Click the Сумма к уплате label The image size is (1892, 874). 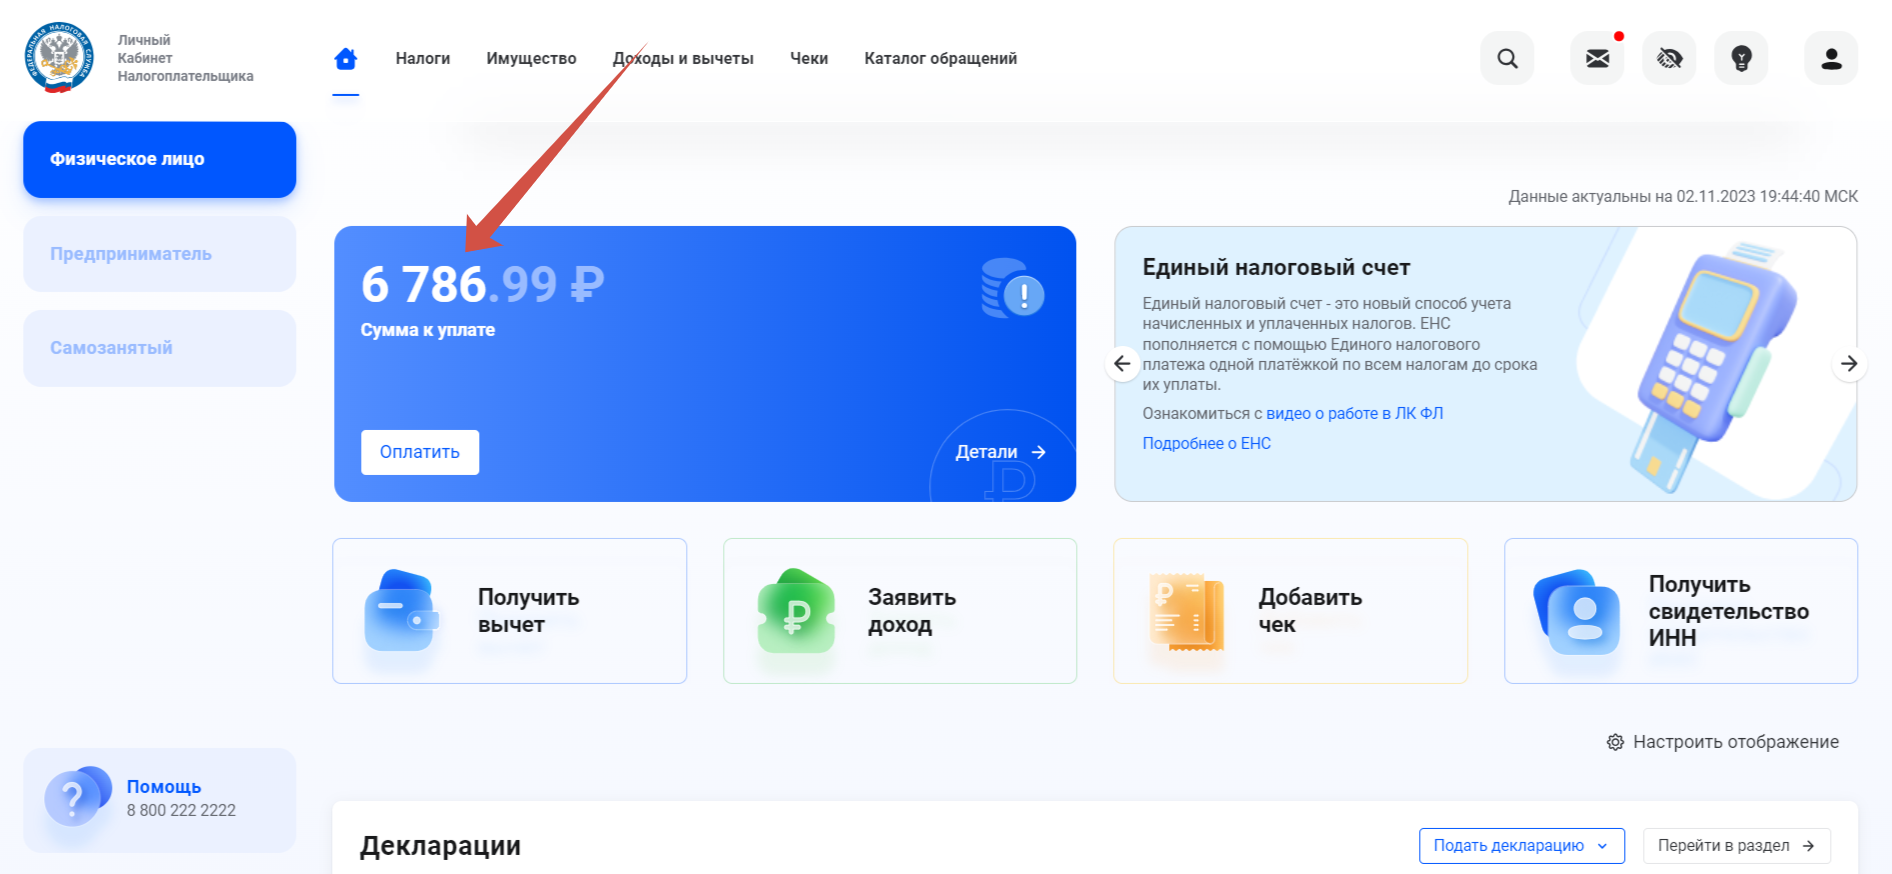(428, 330)
